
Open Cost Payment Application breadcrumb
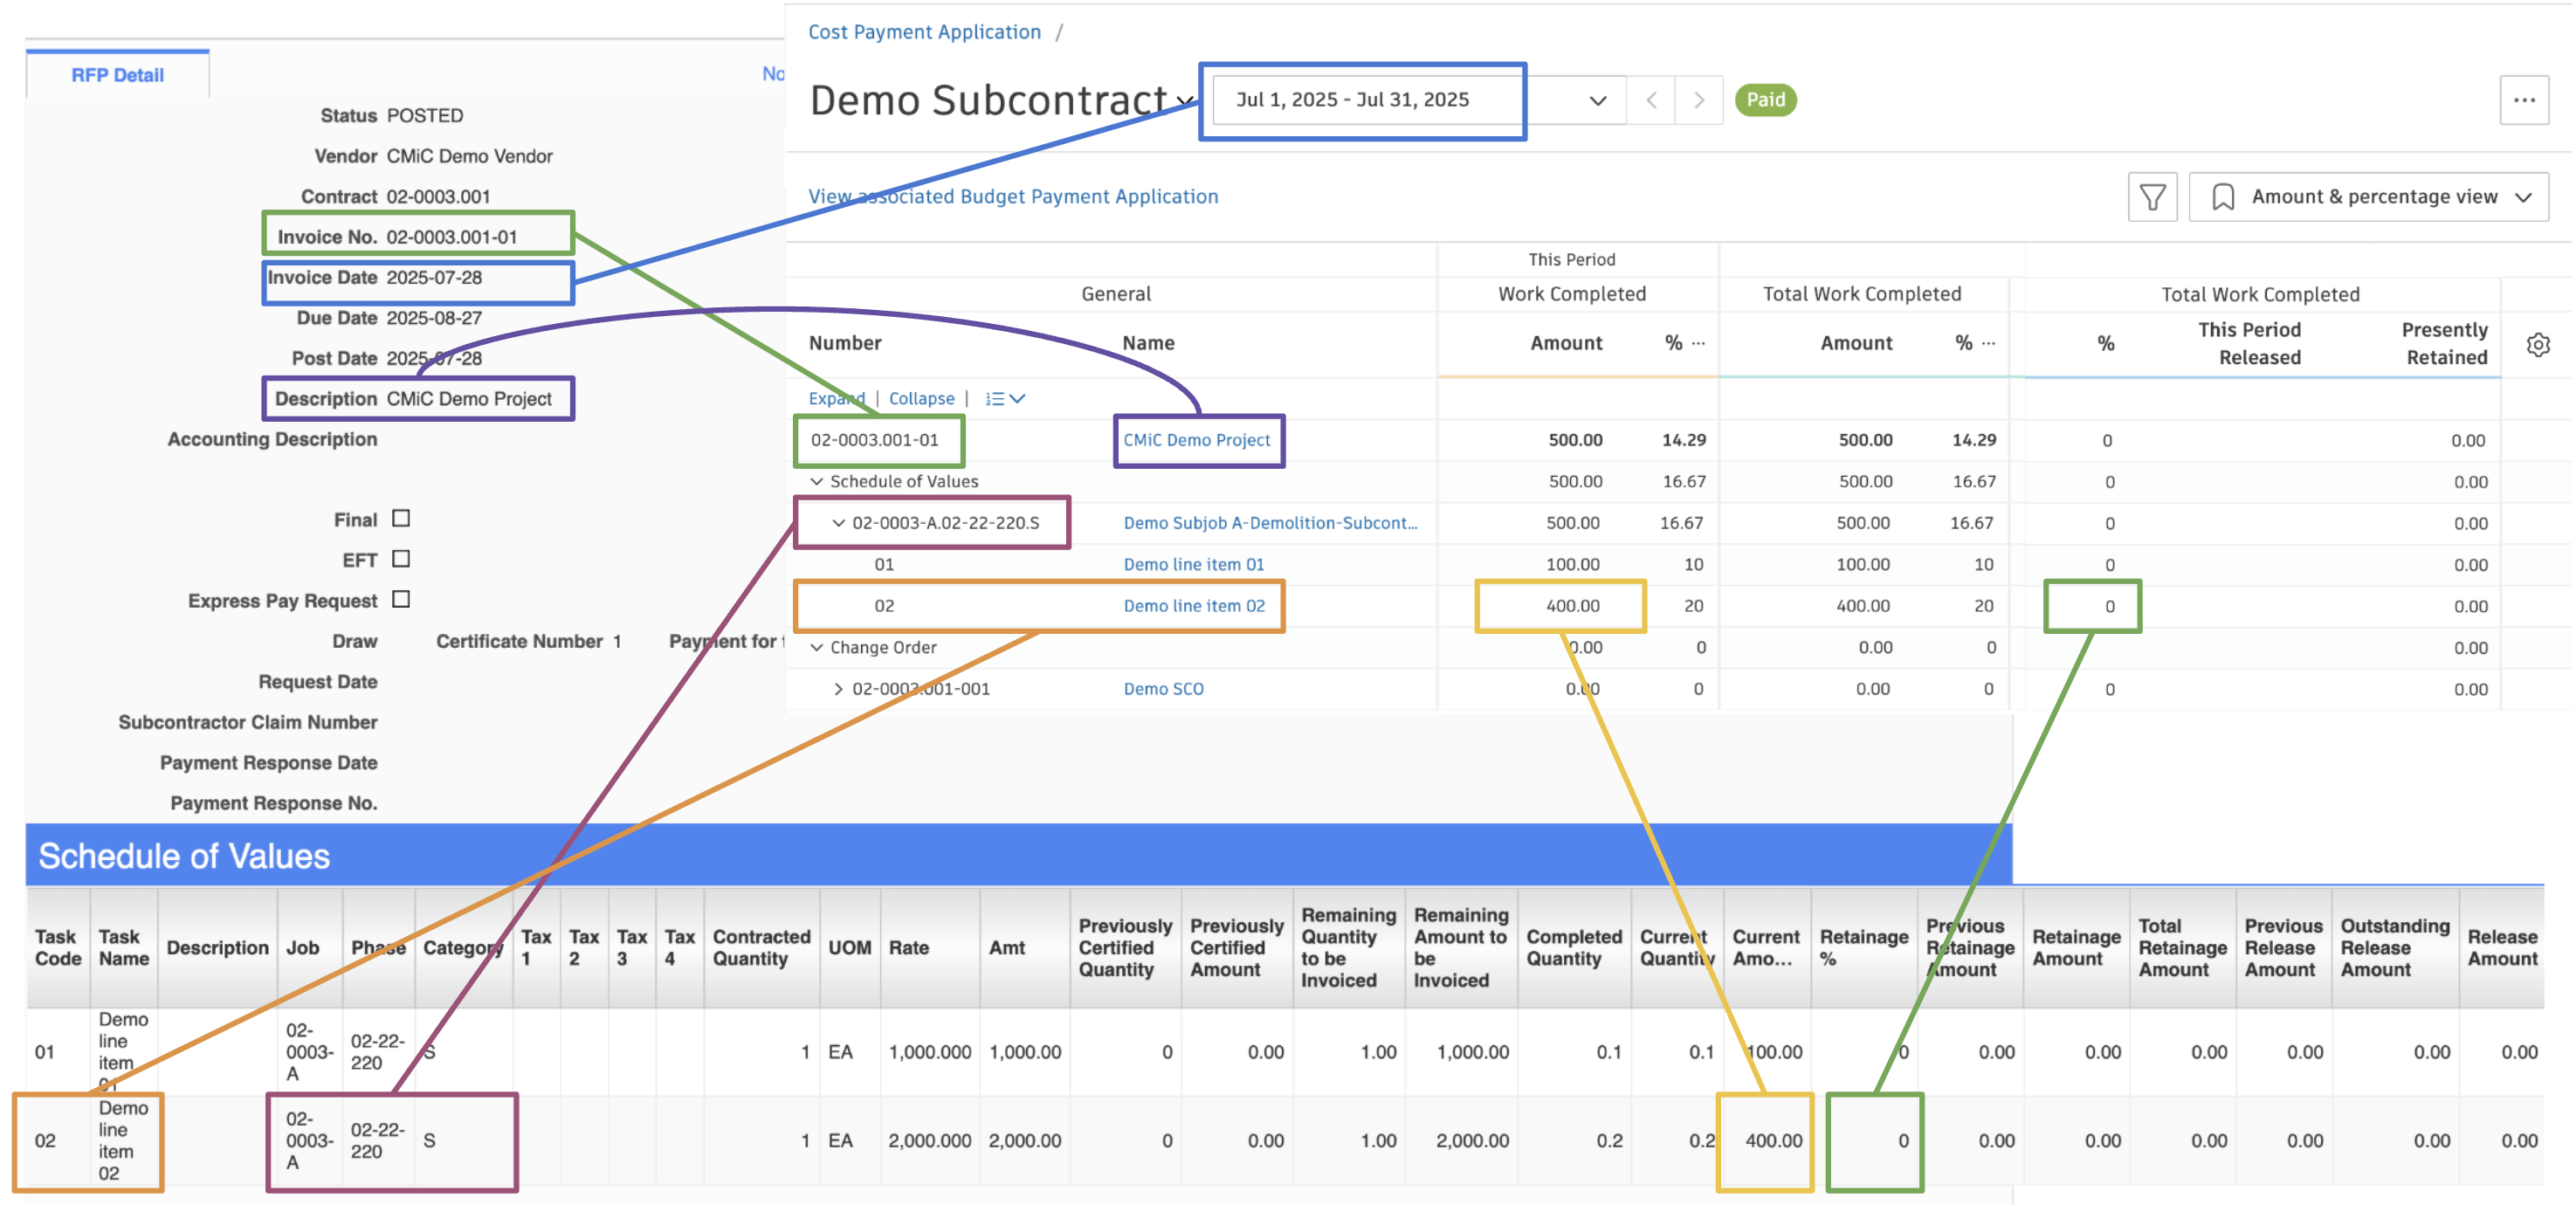click(924, 32)
